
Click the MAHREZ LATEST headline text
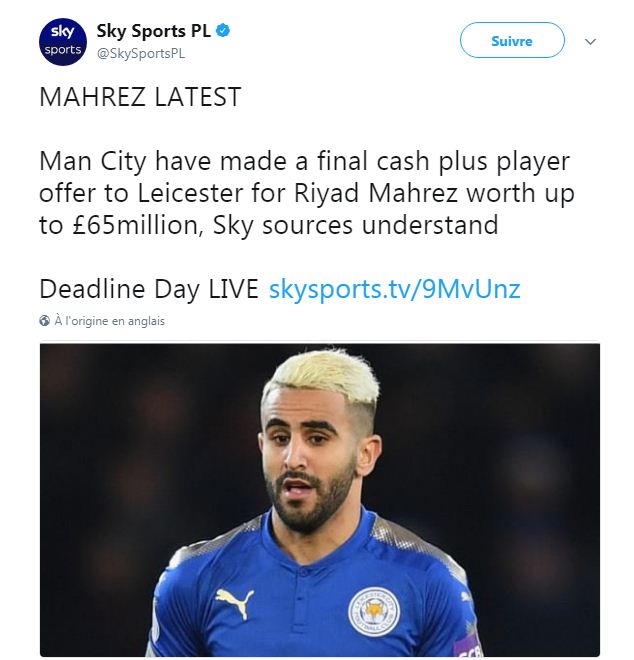coord(140,97)
